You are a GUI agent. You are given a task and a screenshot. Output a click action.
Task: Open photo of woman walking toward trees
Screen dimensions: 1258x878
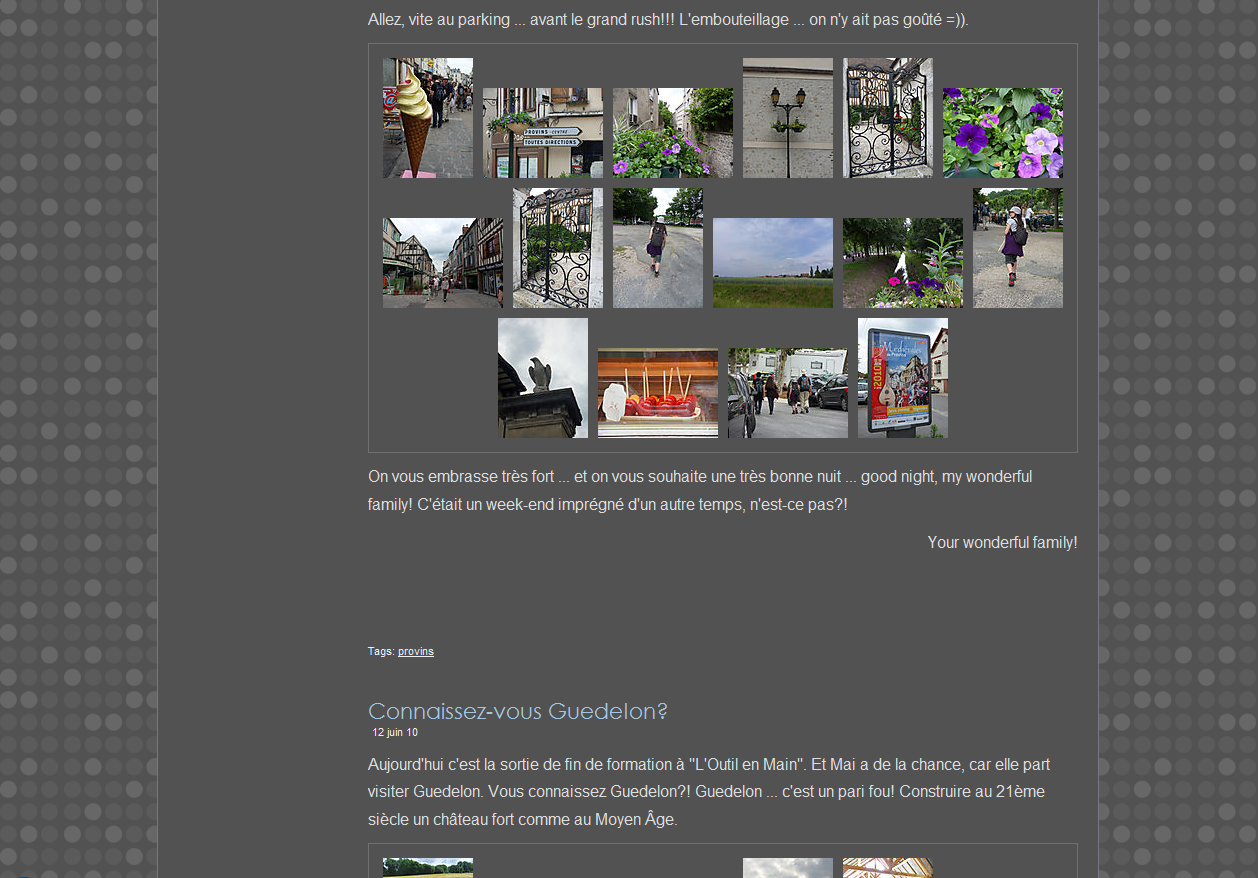tap(657, 248)
